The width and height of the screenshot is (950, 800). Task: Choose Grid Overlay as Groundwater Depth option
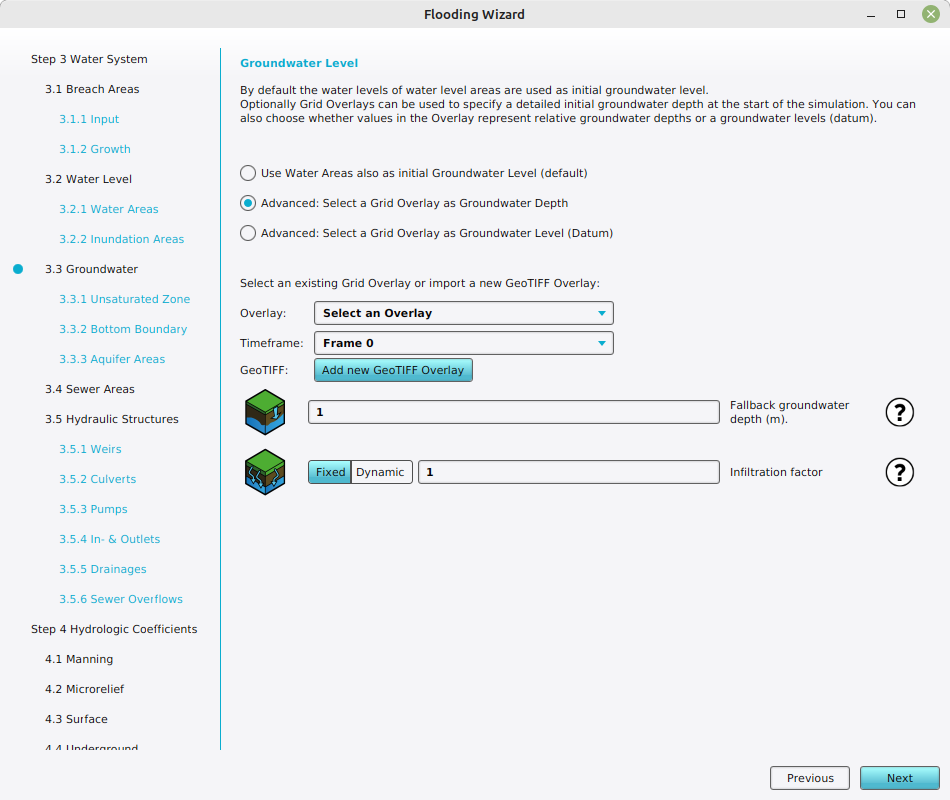(248, 203)
